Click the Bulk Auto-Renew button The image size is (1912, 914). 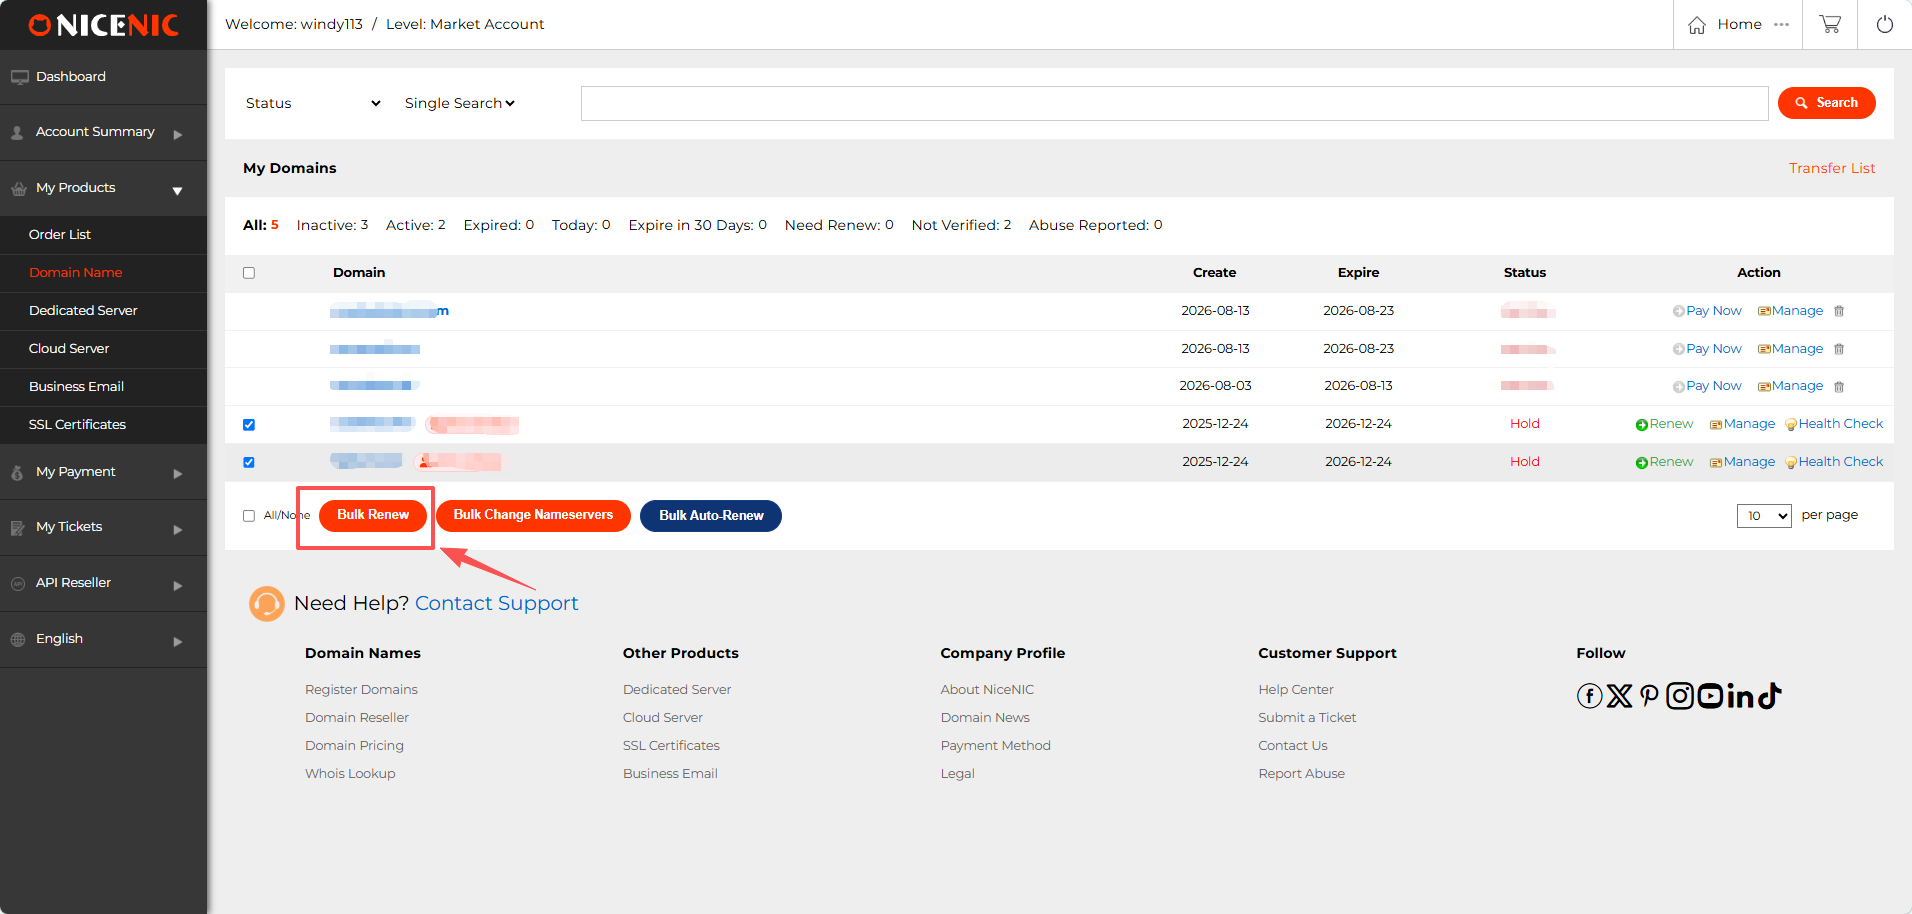coord(711,516)
